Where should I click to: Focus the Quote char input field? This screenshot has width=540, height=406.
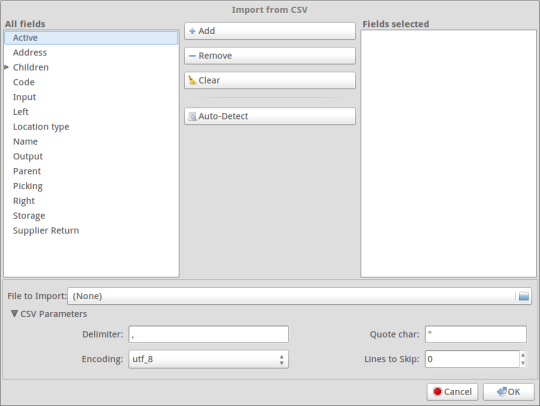[x=476, y=334]
